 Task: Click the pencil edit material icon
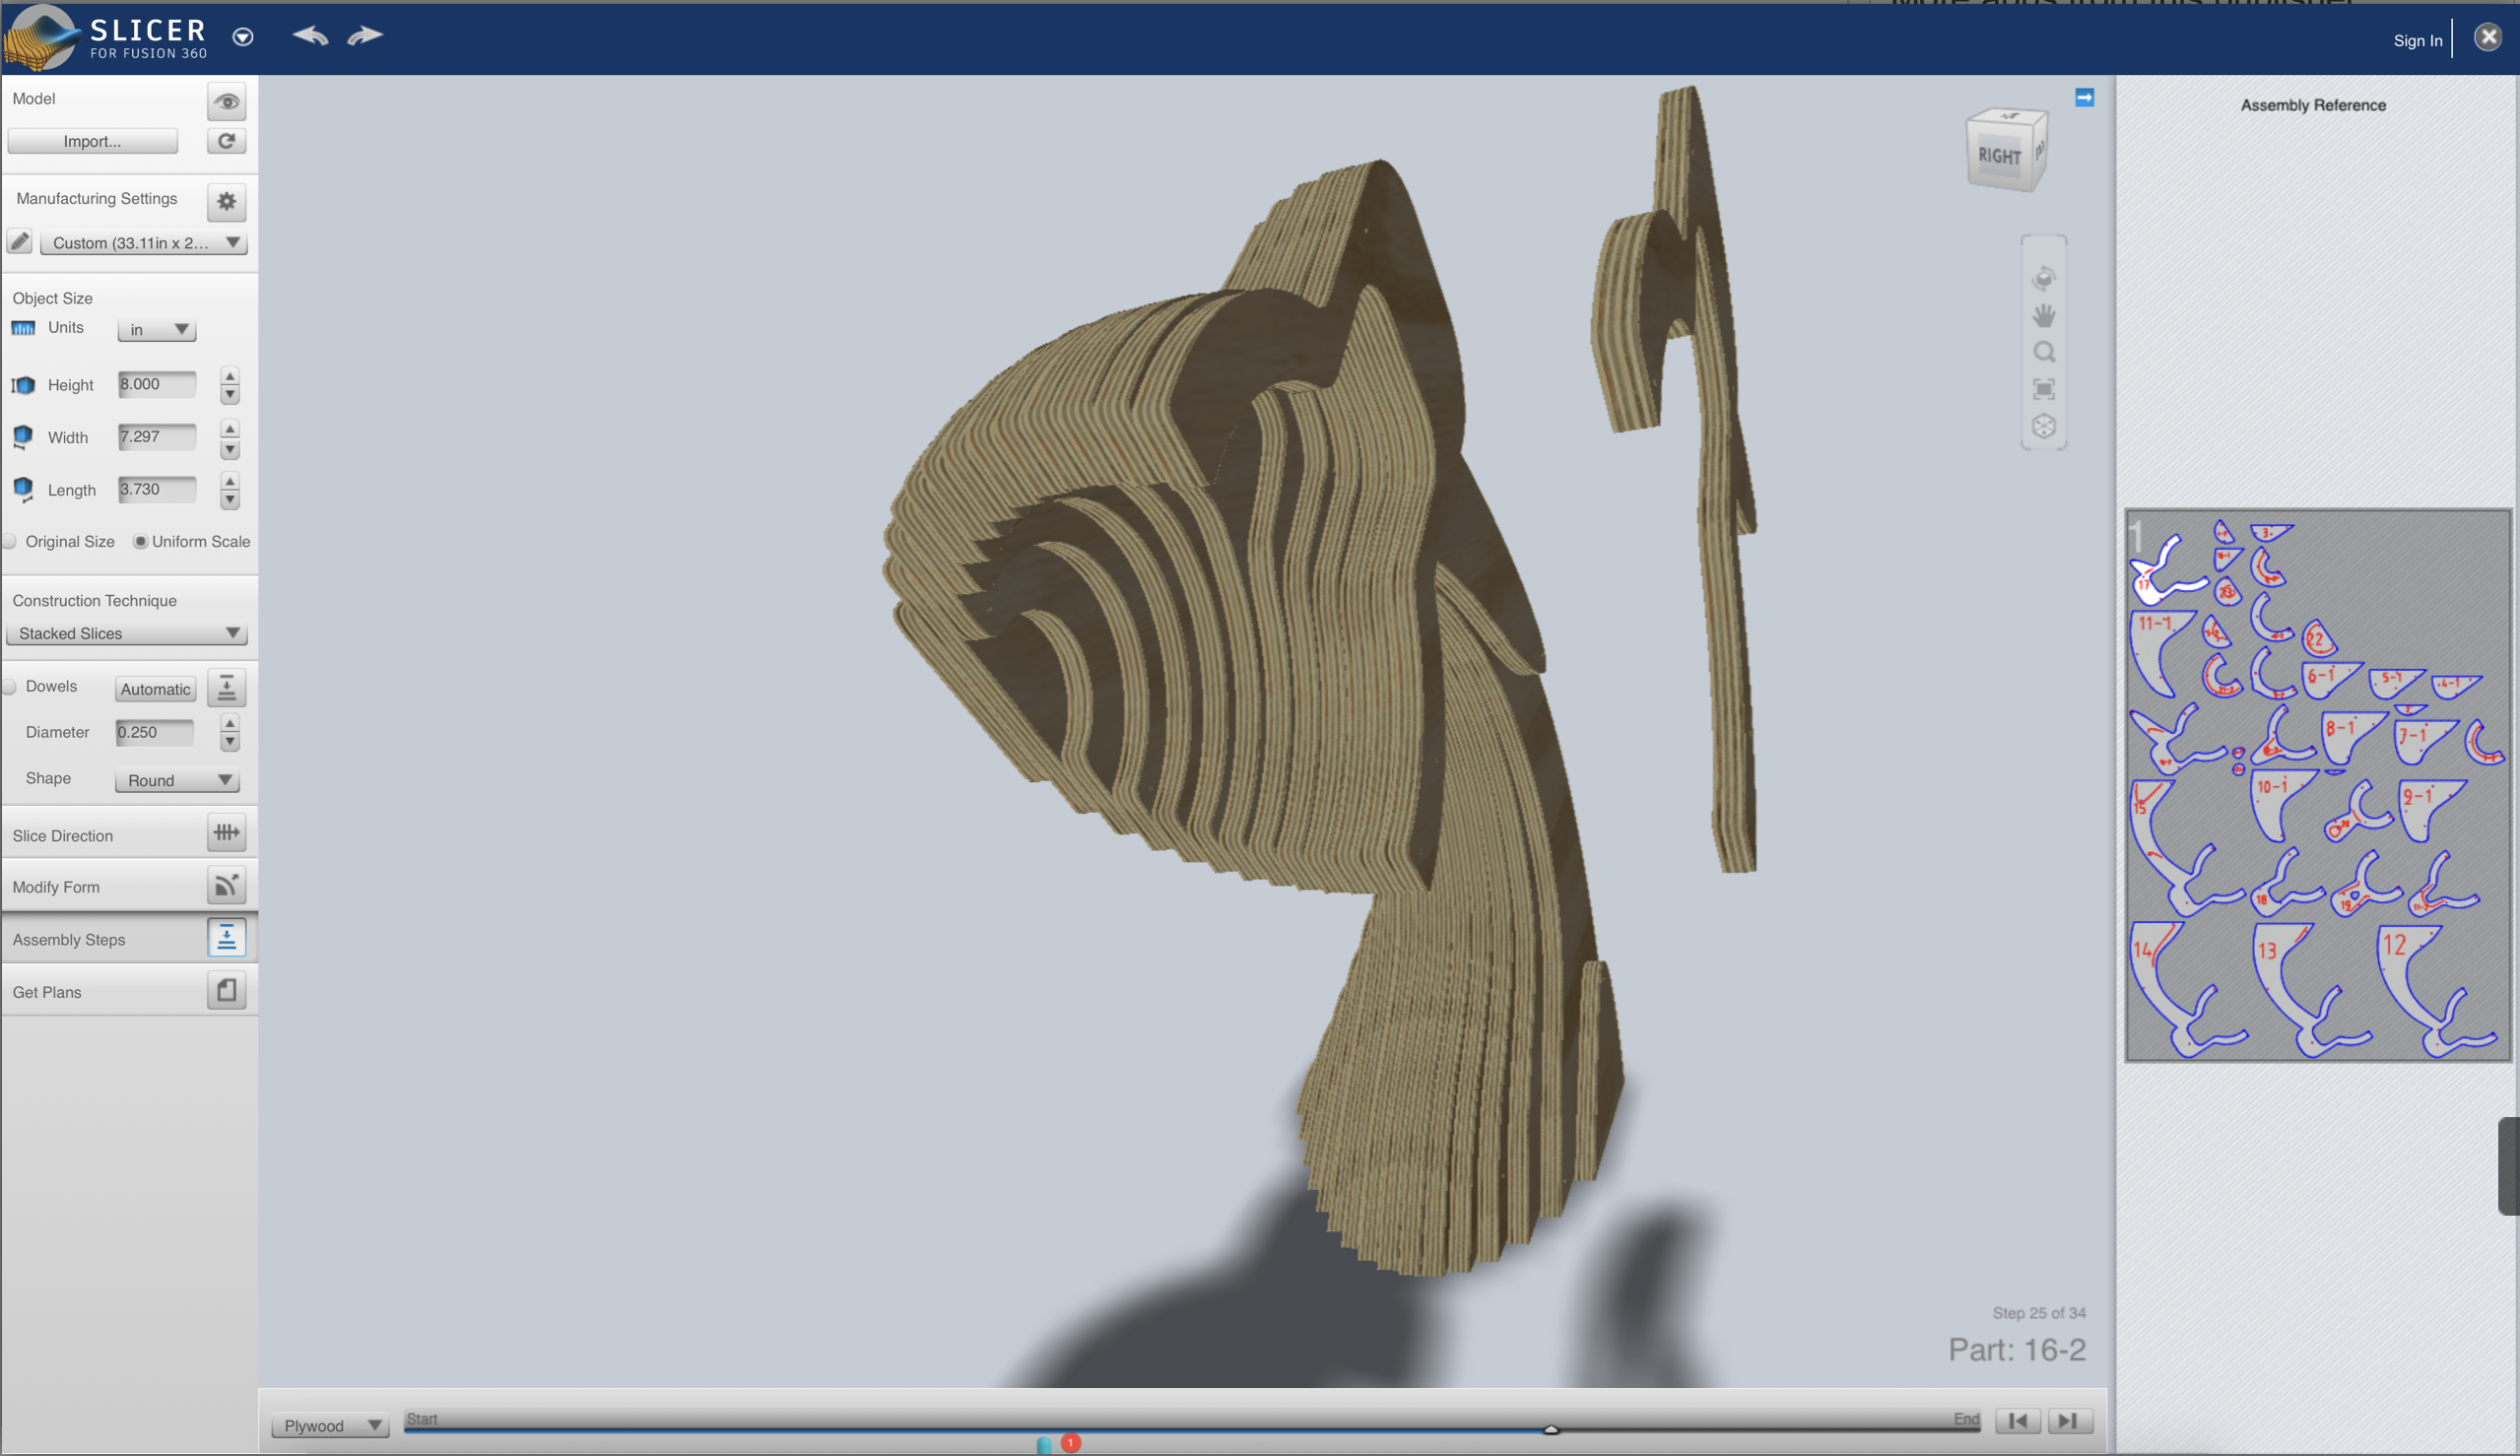click(20, 242)
